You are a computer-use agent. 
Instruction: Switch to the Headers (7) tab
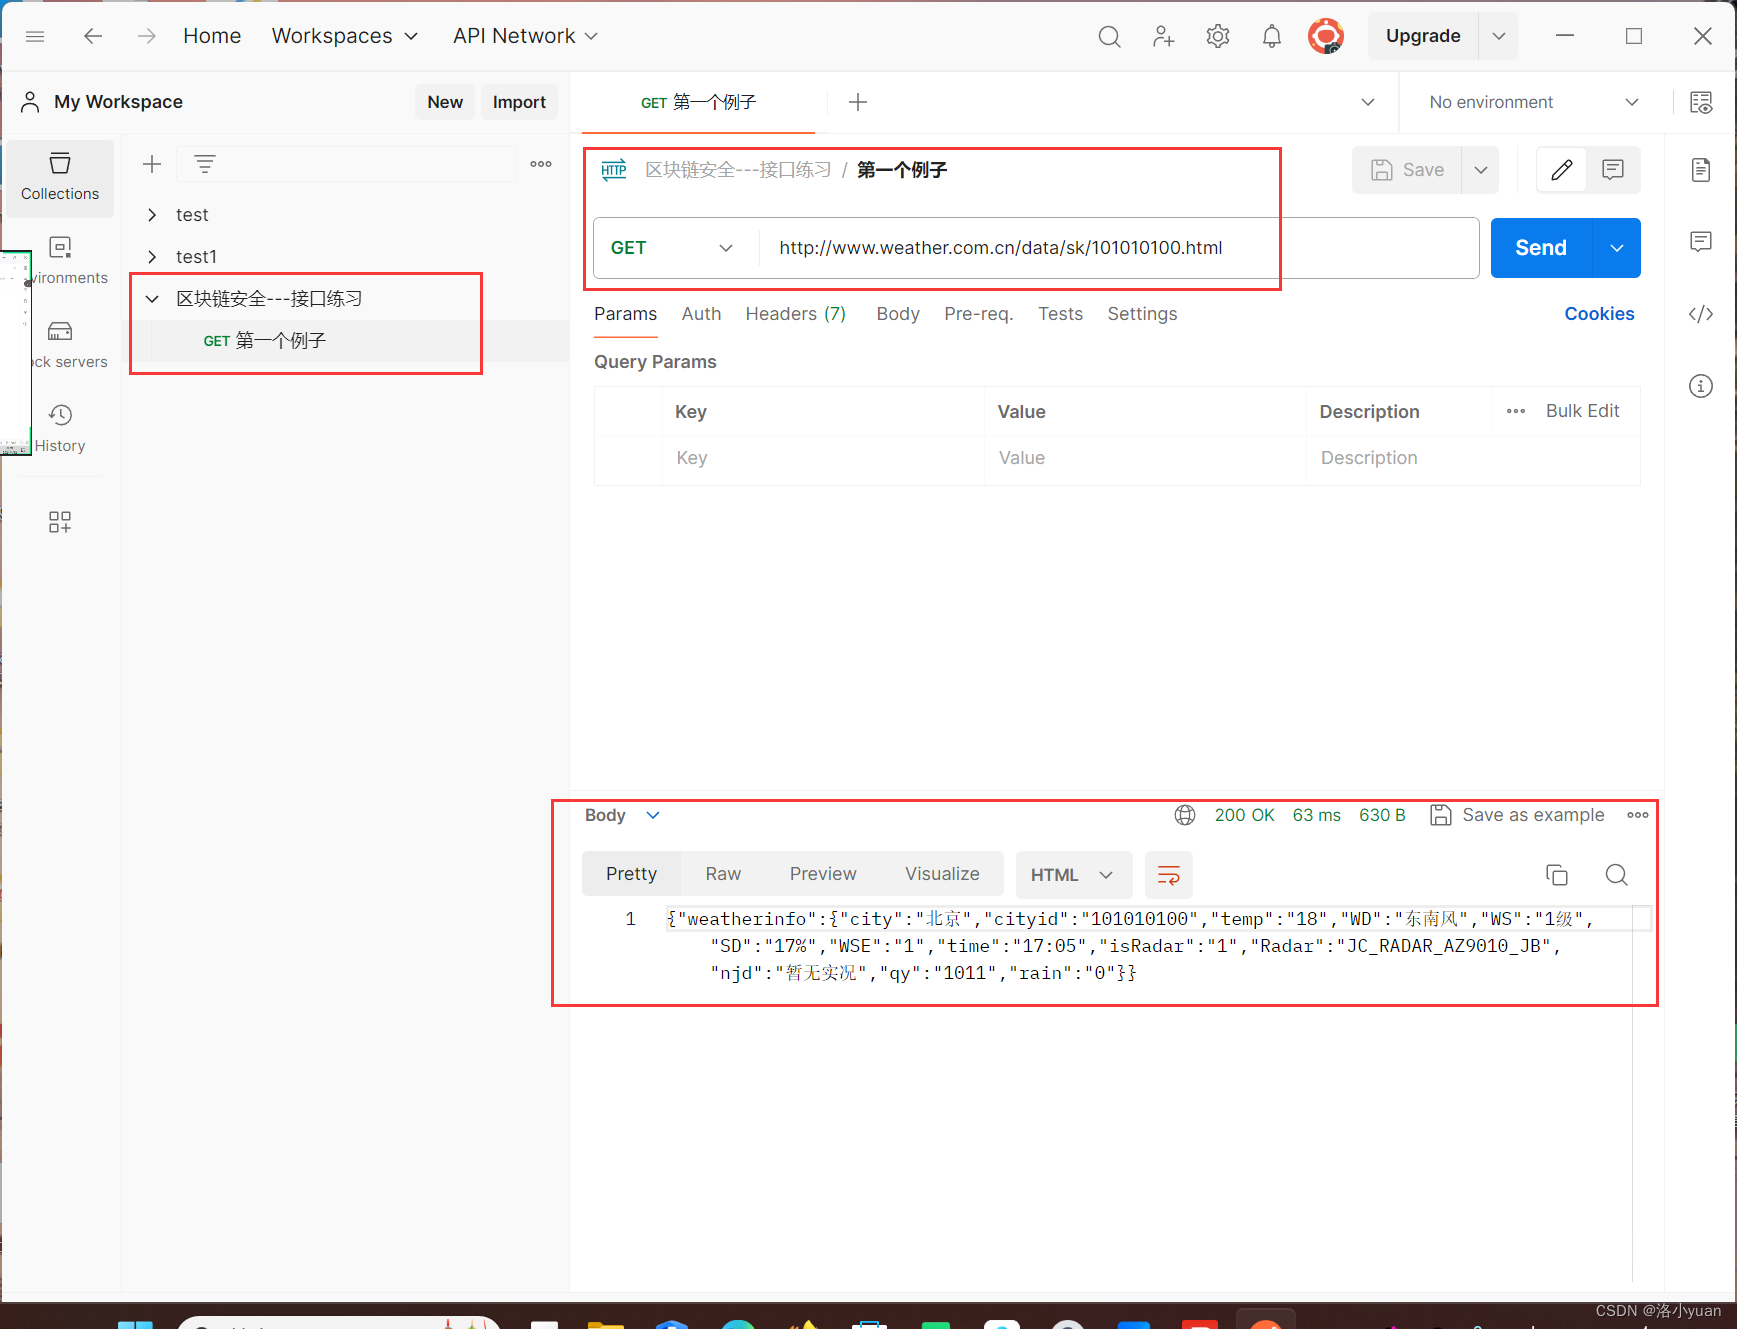tap(796, 314)
